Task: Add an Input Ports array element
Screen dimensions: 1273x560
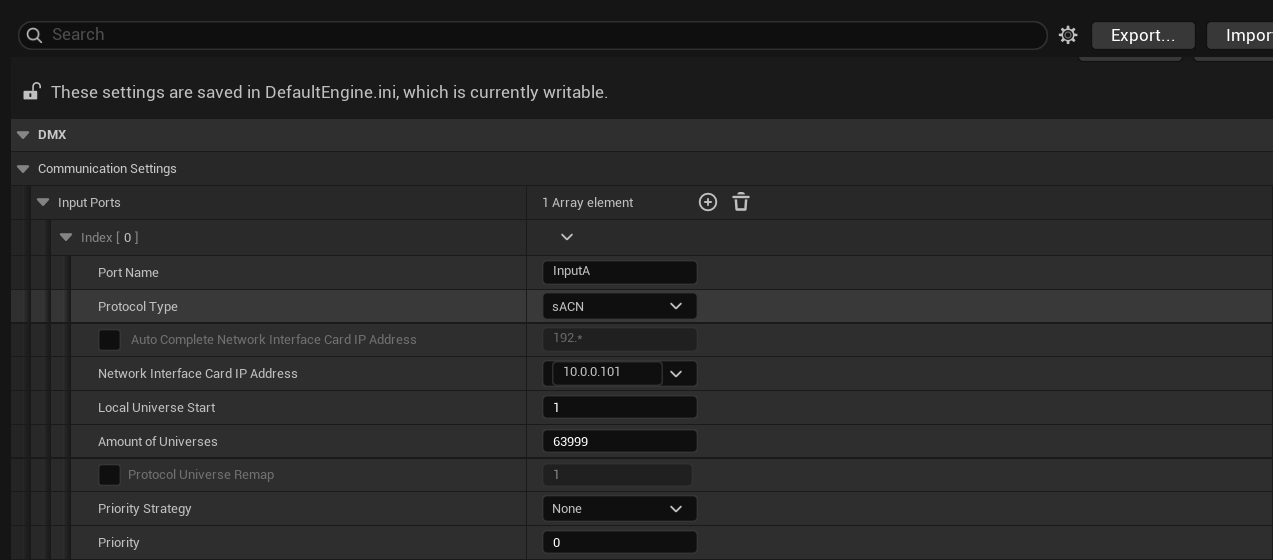Action: coord(708,202)
